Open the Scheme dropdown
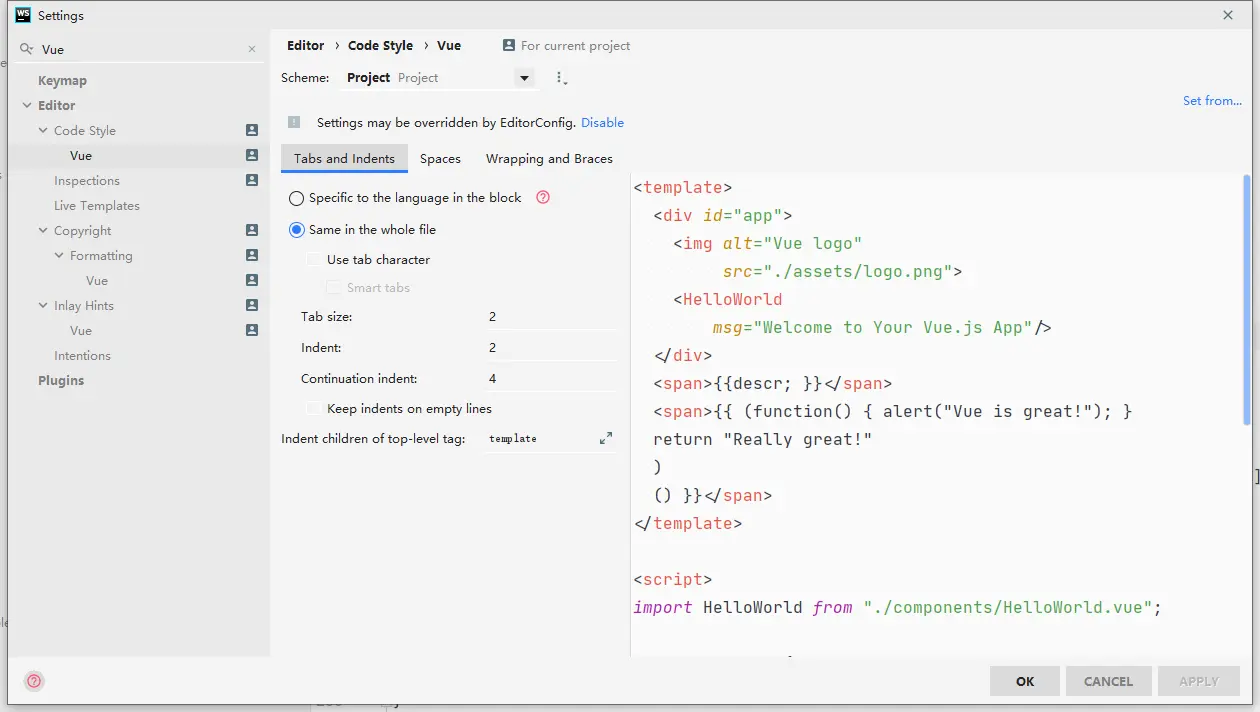The width and height of the screenshot is (1260, 712). 523,78
